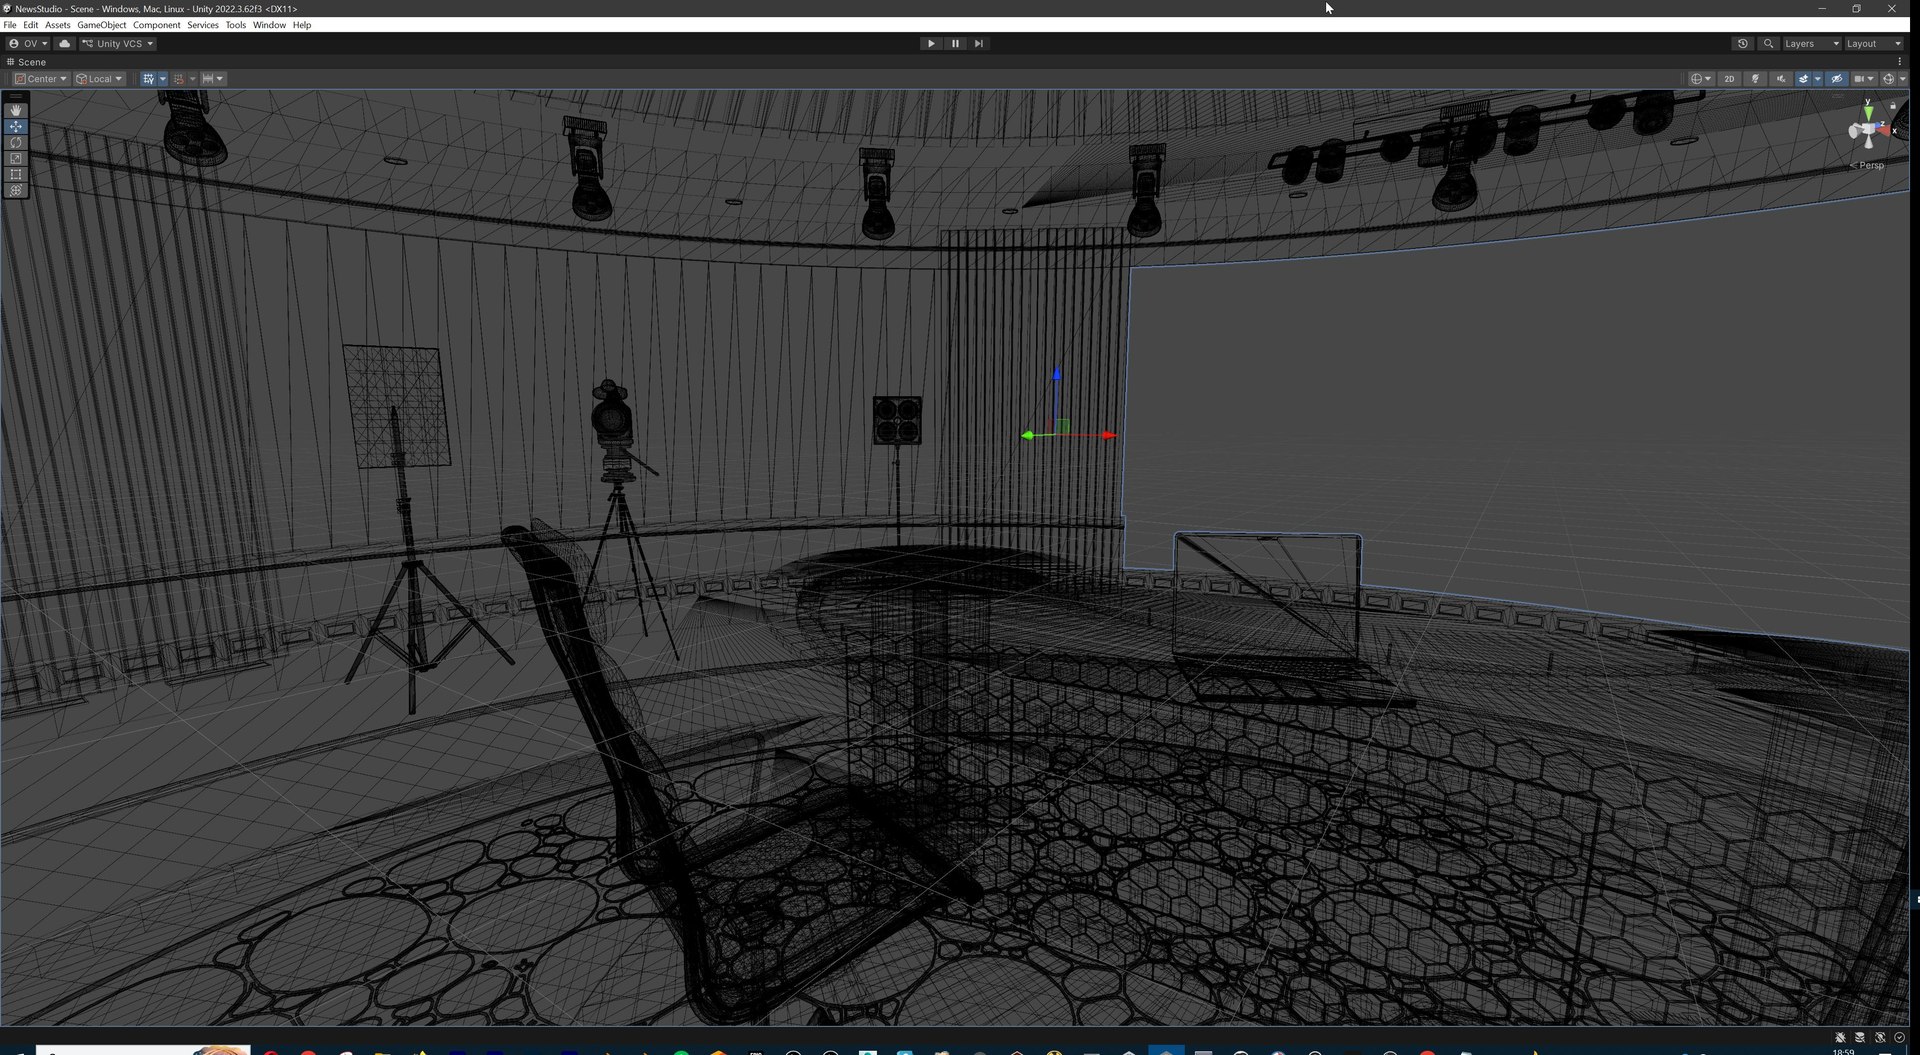Toggle scene effects (skybox, fog)
The image size is (1920, 1055).
tap(1803, 79)
